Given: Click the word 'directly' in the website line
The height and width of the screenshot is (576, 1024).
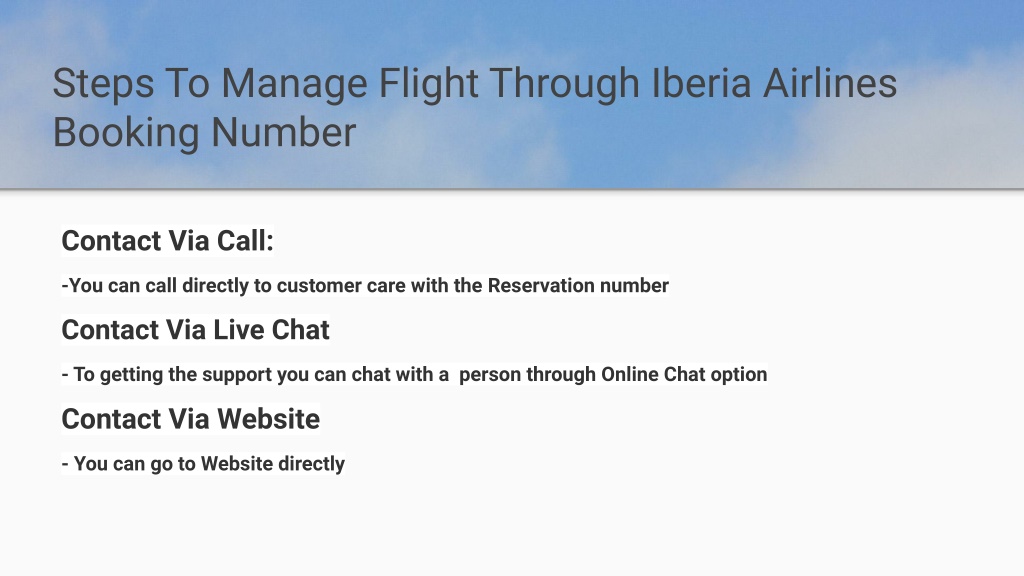Looking at the screenshot, I should 312,464.
